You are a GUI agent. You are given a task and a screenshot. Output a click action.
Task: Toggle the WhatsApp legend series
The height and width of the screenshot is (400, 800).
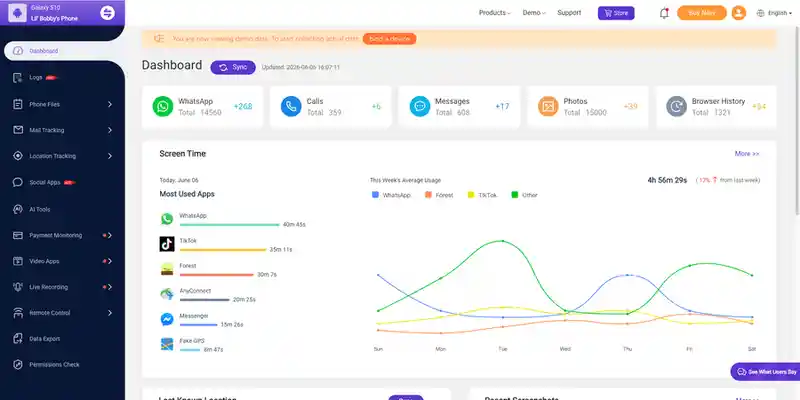pos(391,195)
